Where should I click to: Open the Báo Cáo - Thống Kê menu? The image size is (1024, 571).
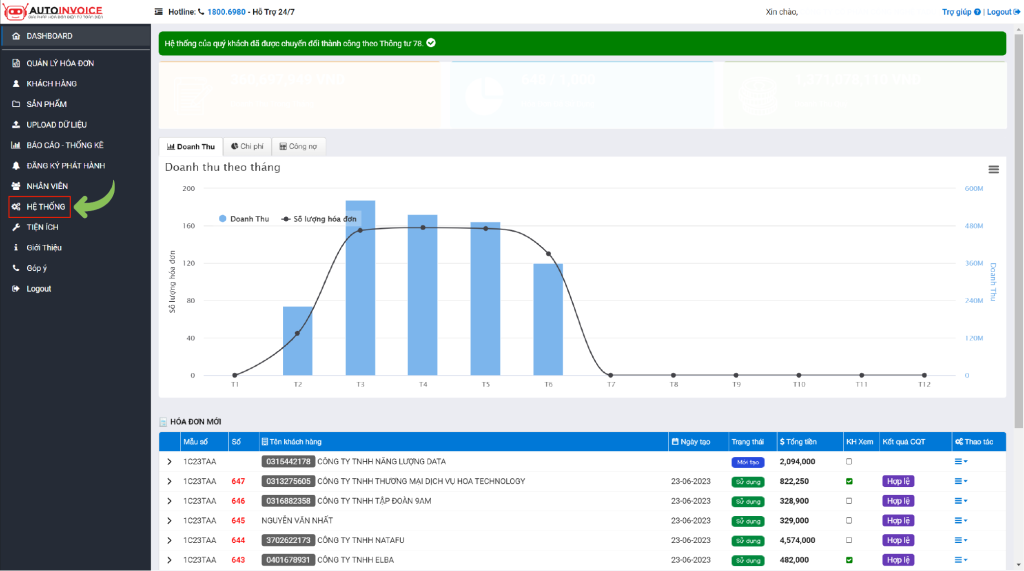(x=65, y=145)
